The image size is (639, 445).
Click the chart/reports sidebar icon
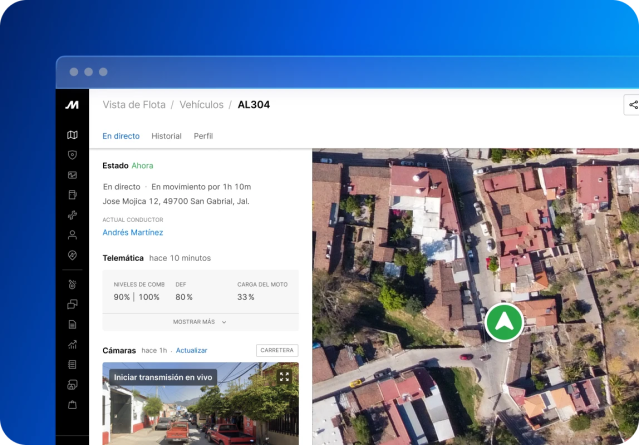(x=72, y=345)
